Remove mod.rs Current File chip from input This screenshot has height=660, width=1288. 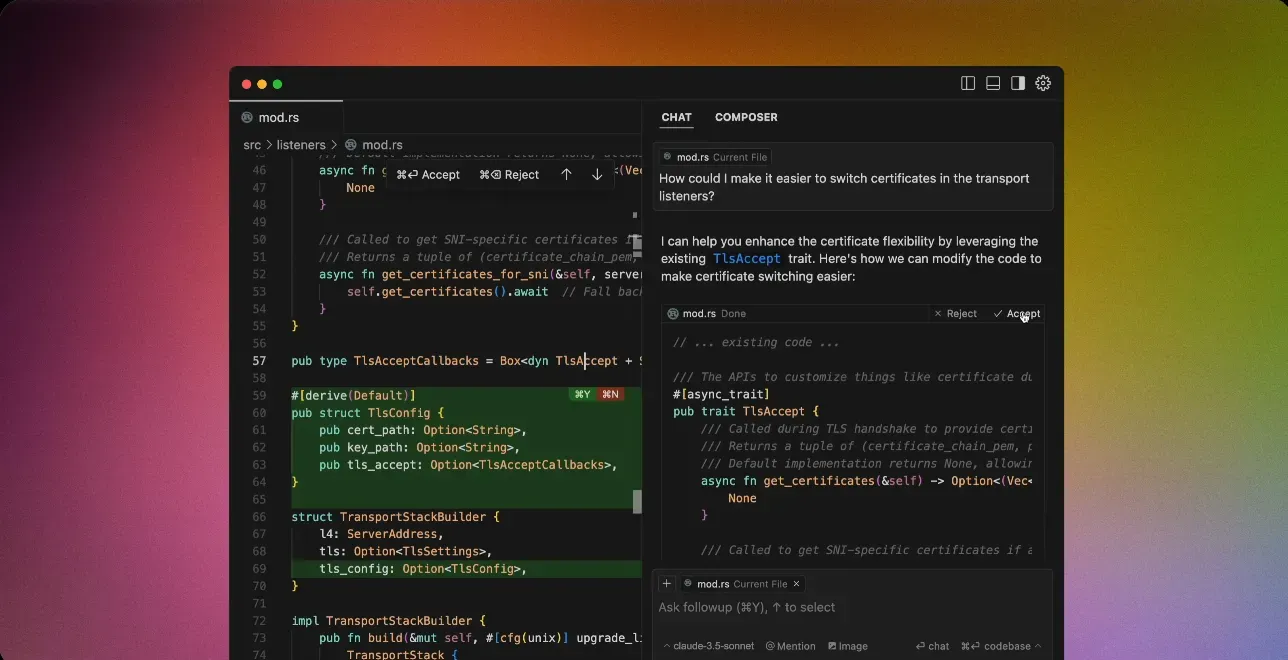pos(797,584)
